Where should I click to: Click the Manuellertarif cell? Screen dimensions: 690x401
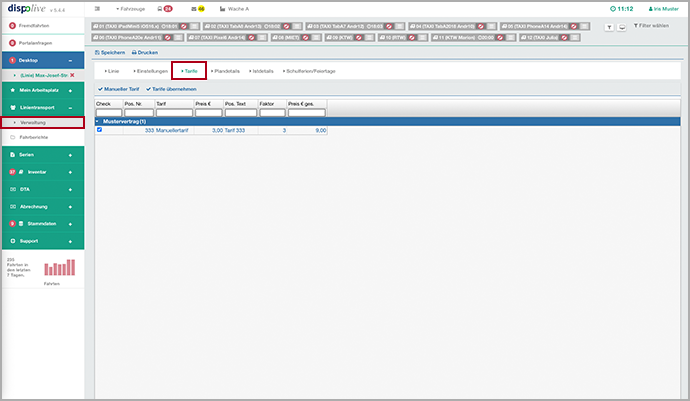(172, 130)
